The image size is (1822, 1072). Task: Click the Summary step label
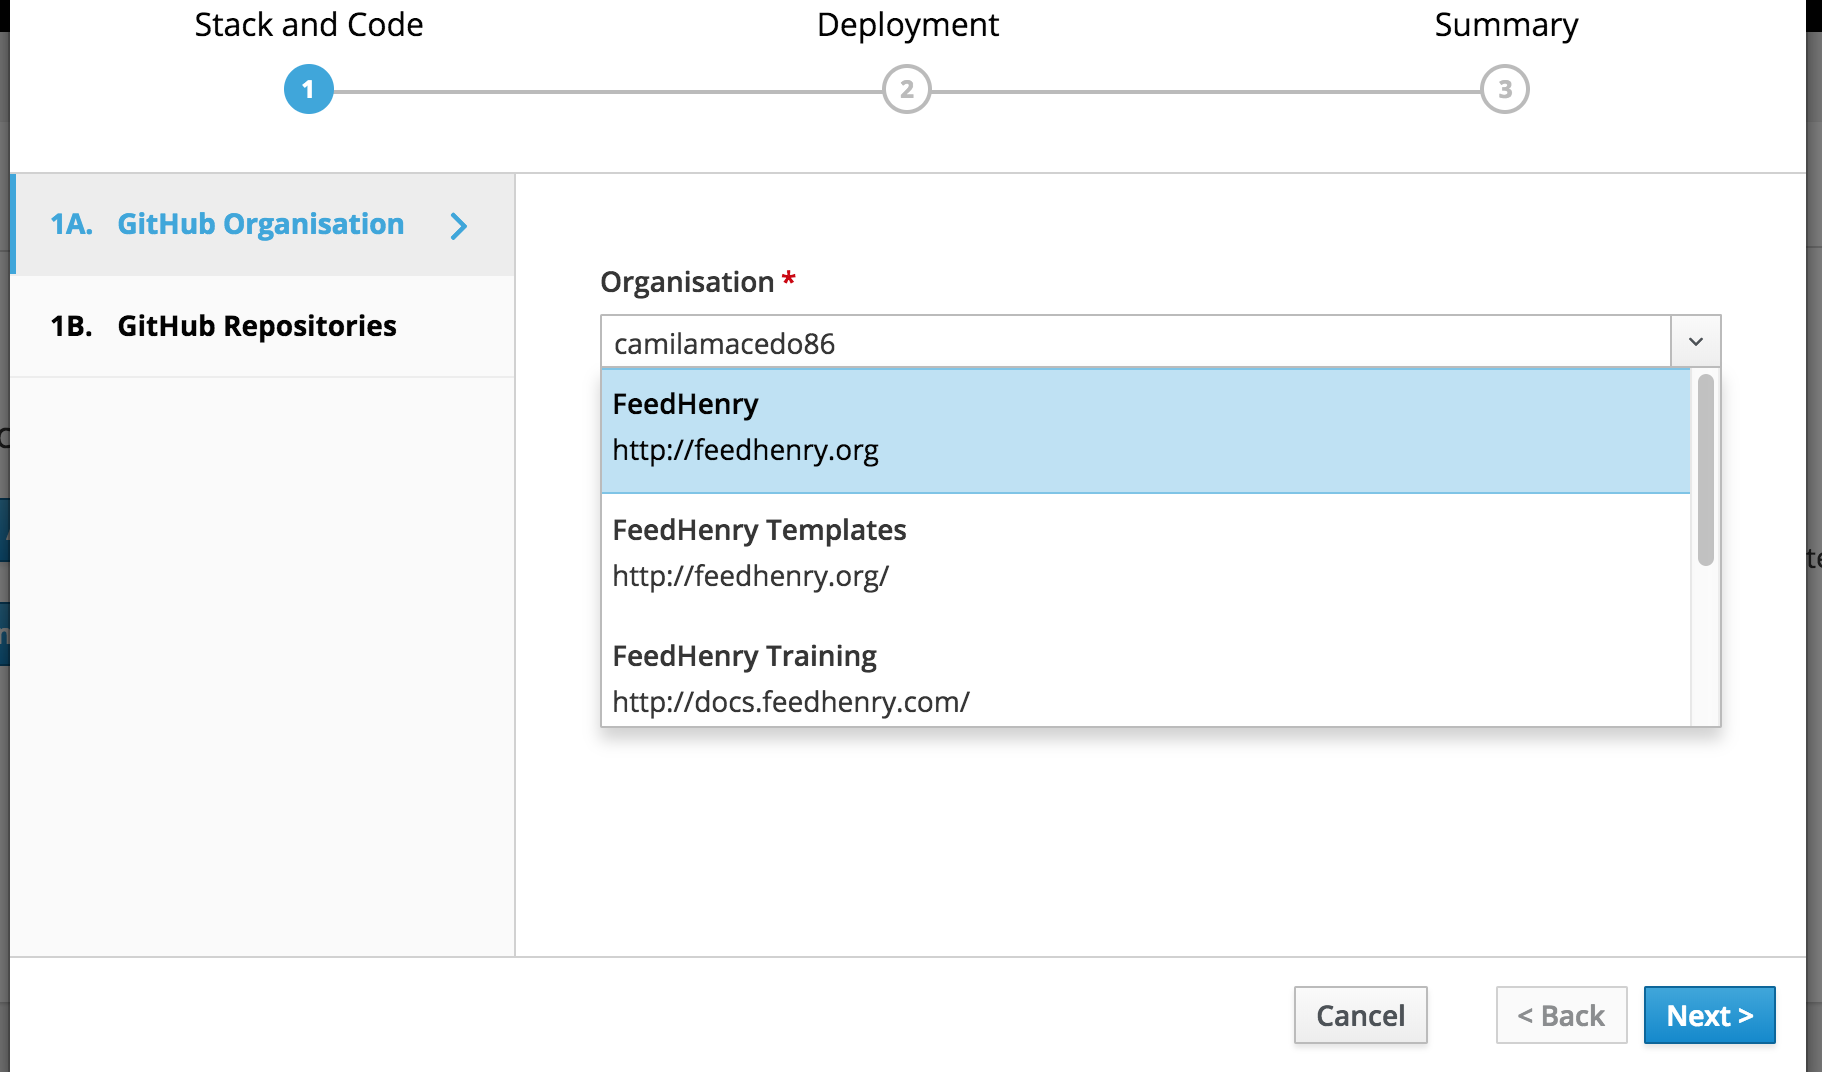(1505, 24)
